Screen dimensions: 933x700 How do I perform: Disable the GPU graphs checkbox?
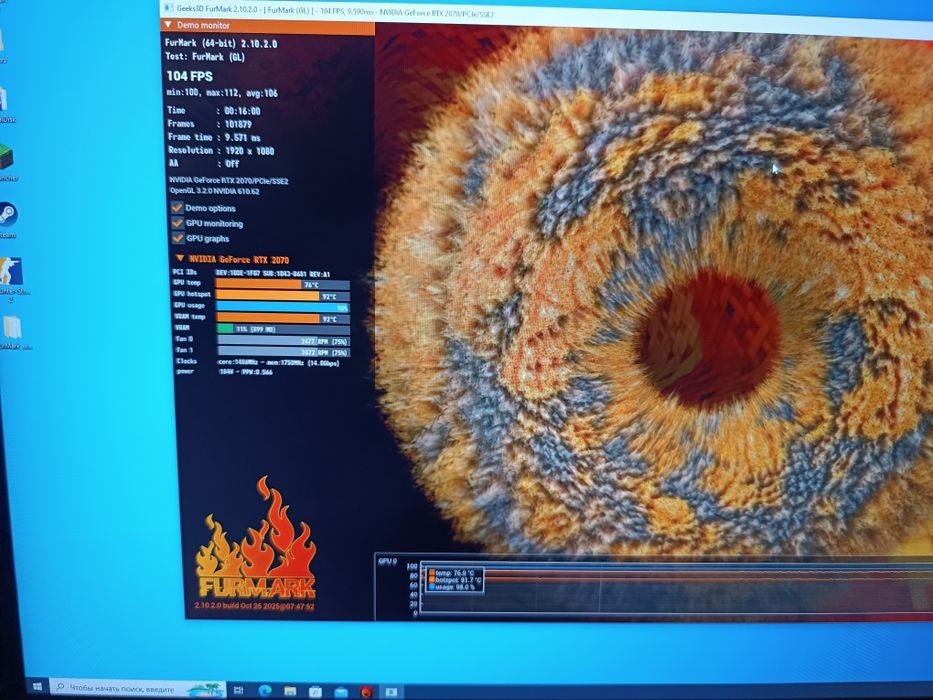coord(177,238)
